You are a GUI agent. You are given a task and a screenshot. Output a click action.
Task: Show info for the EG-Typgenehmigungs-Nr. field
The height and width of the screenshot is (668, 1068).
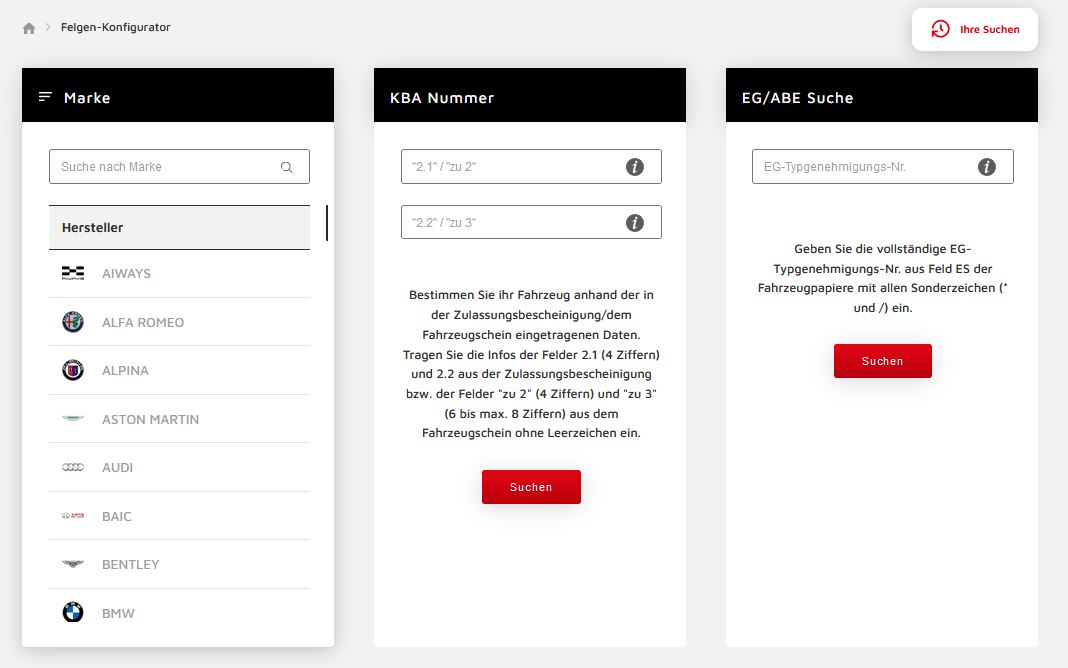point(987,167)
